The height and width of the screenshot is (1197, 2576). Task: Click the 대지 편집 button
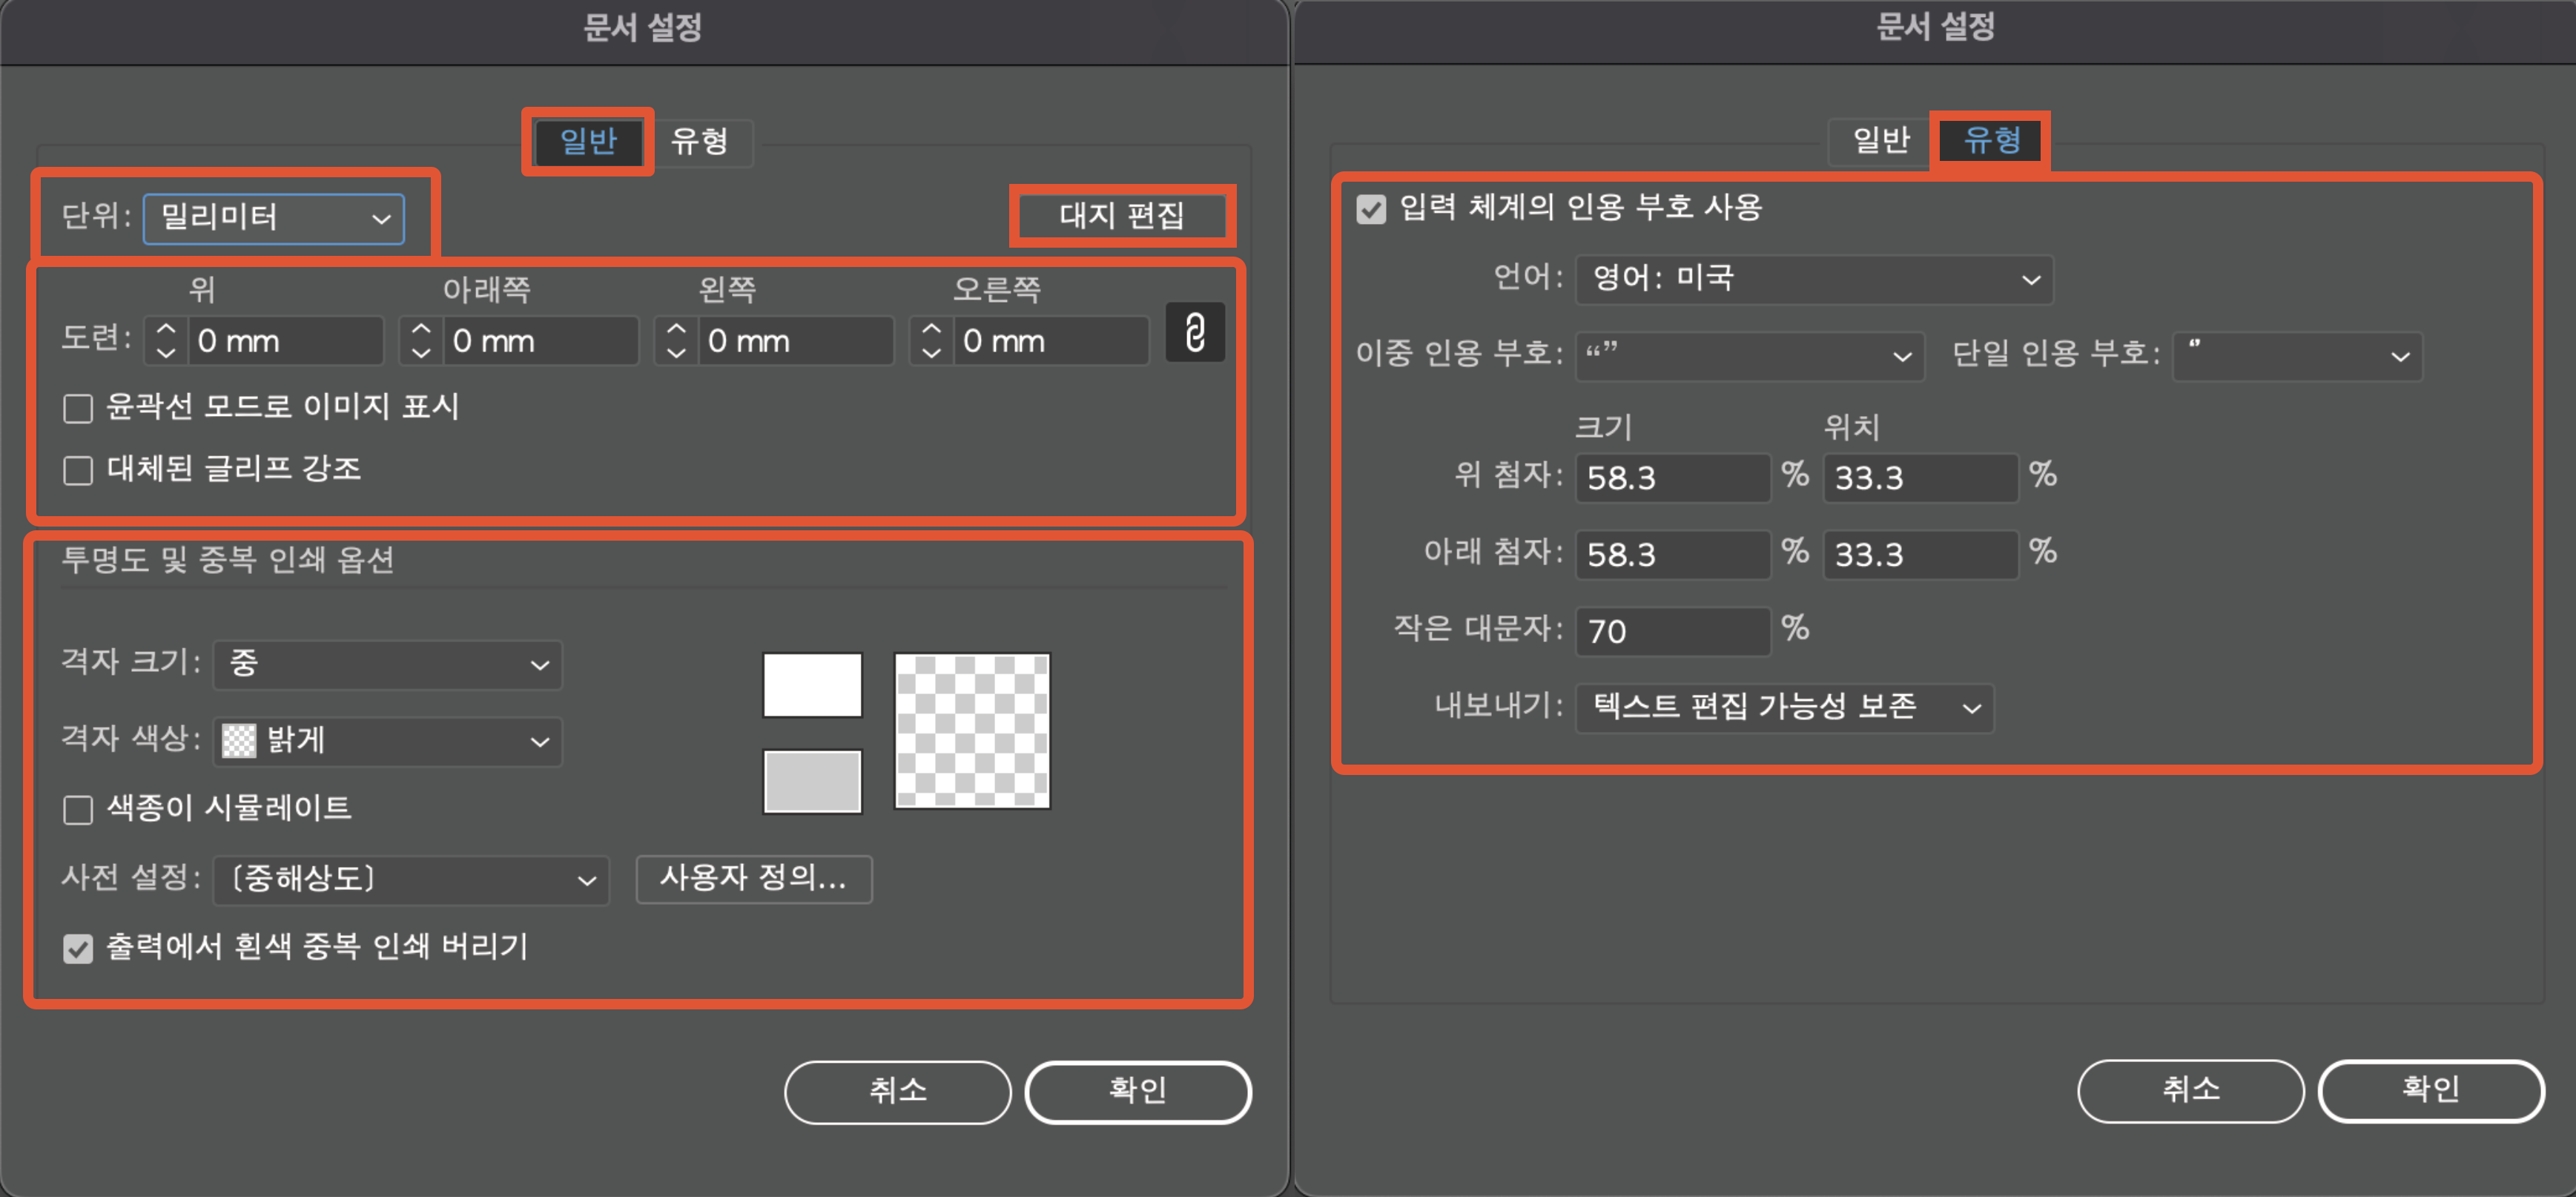click(1121, 216)
